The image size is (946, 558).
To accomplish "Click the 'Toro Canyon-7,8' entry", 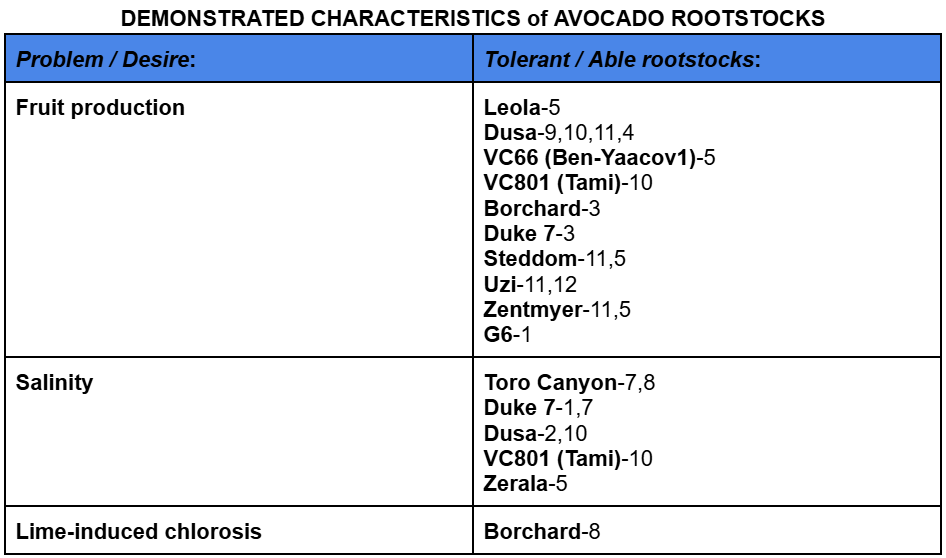I will tap(569, 383).
